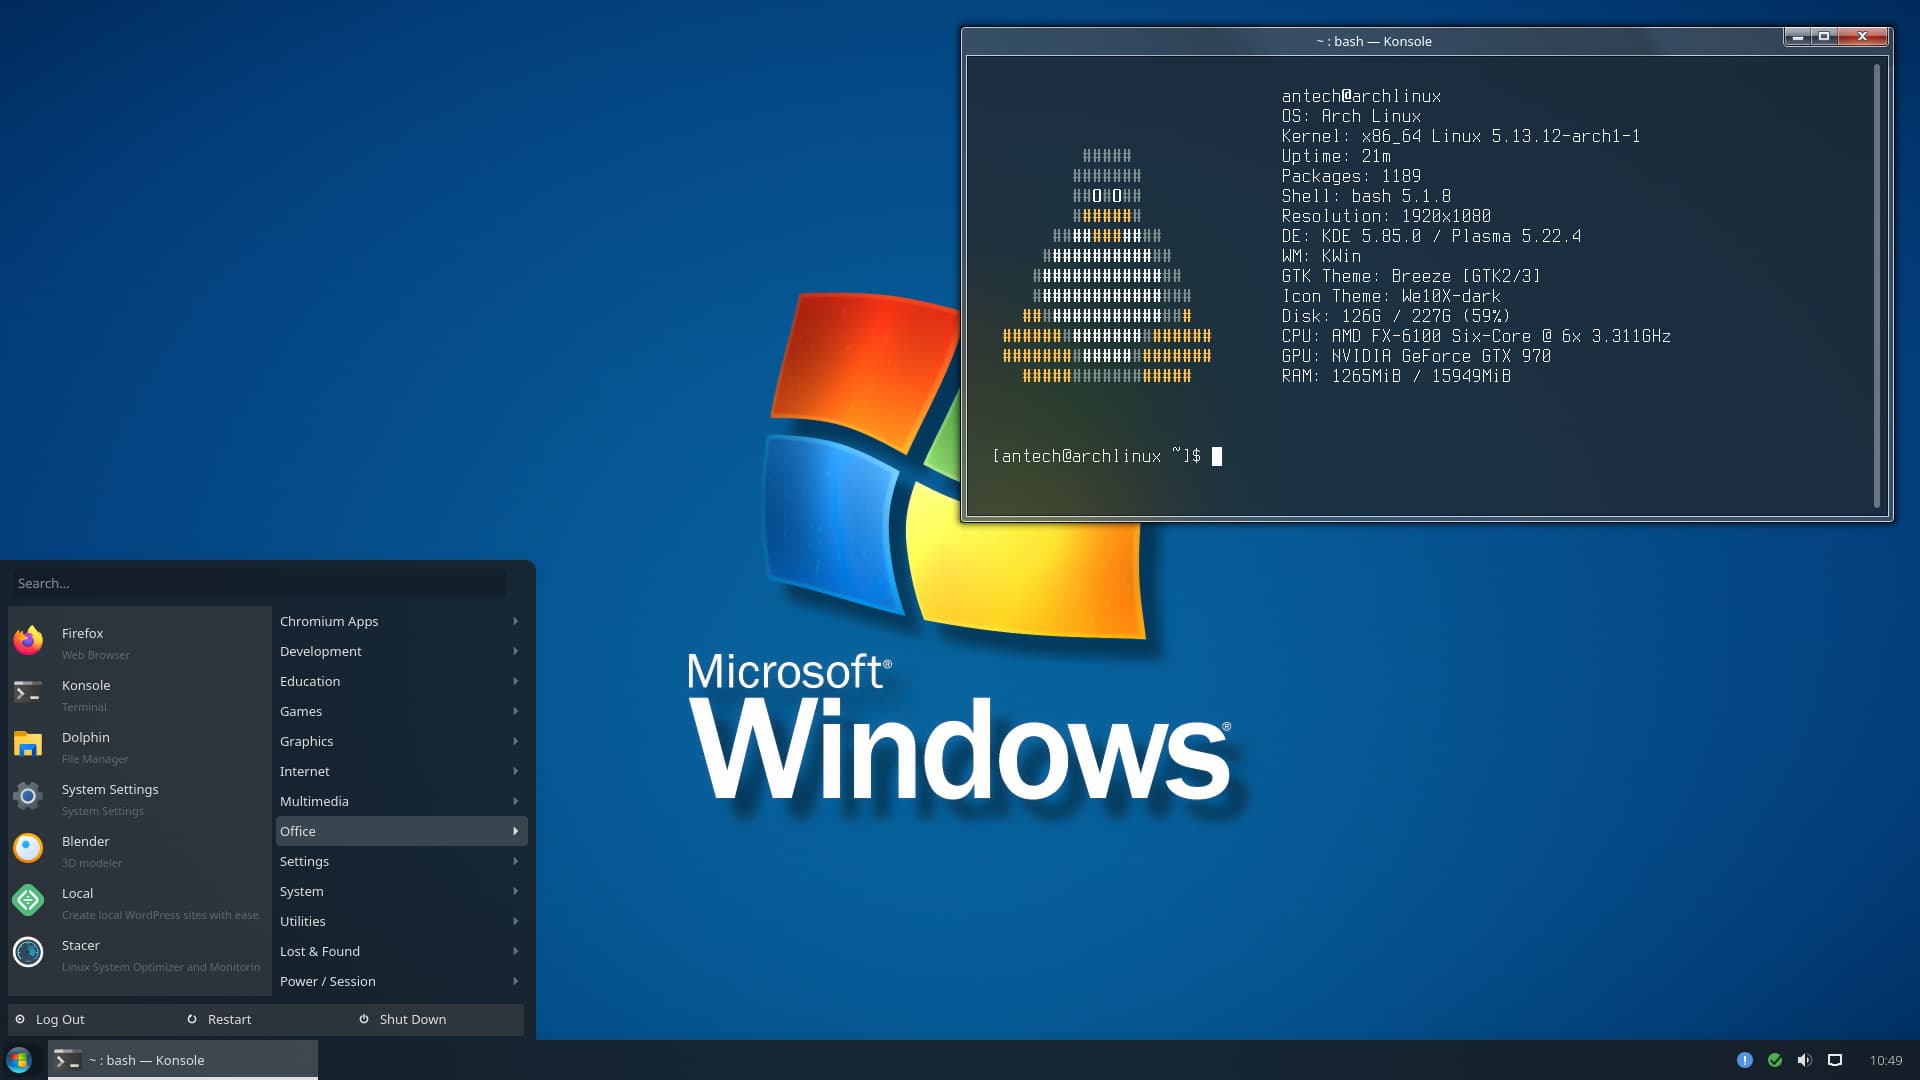The width and height of the screenshot is (1920, 1080).
Task: Open the Utilities category
Action: 401,921
